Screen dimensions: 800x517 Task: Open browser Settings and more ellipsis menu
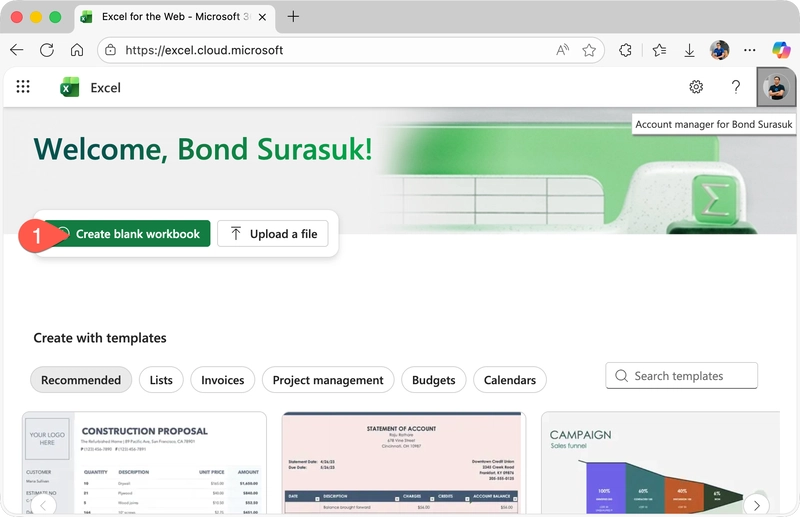point(750,50)
